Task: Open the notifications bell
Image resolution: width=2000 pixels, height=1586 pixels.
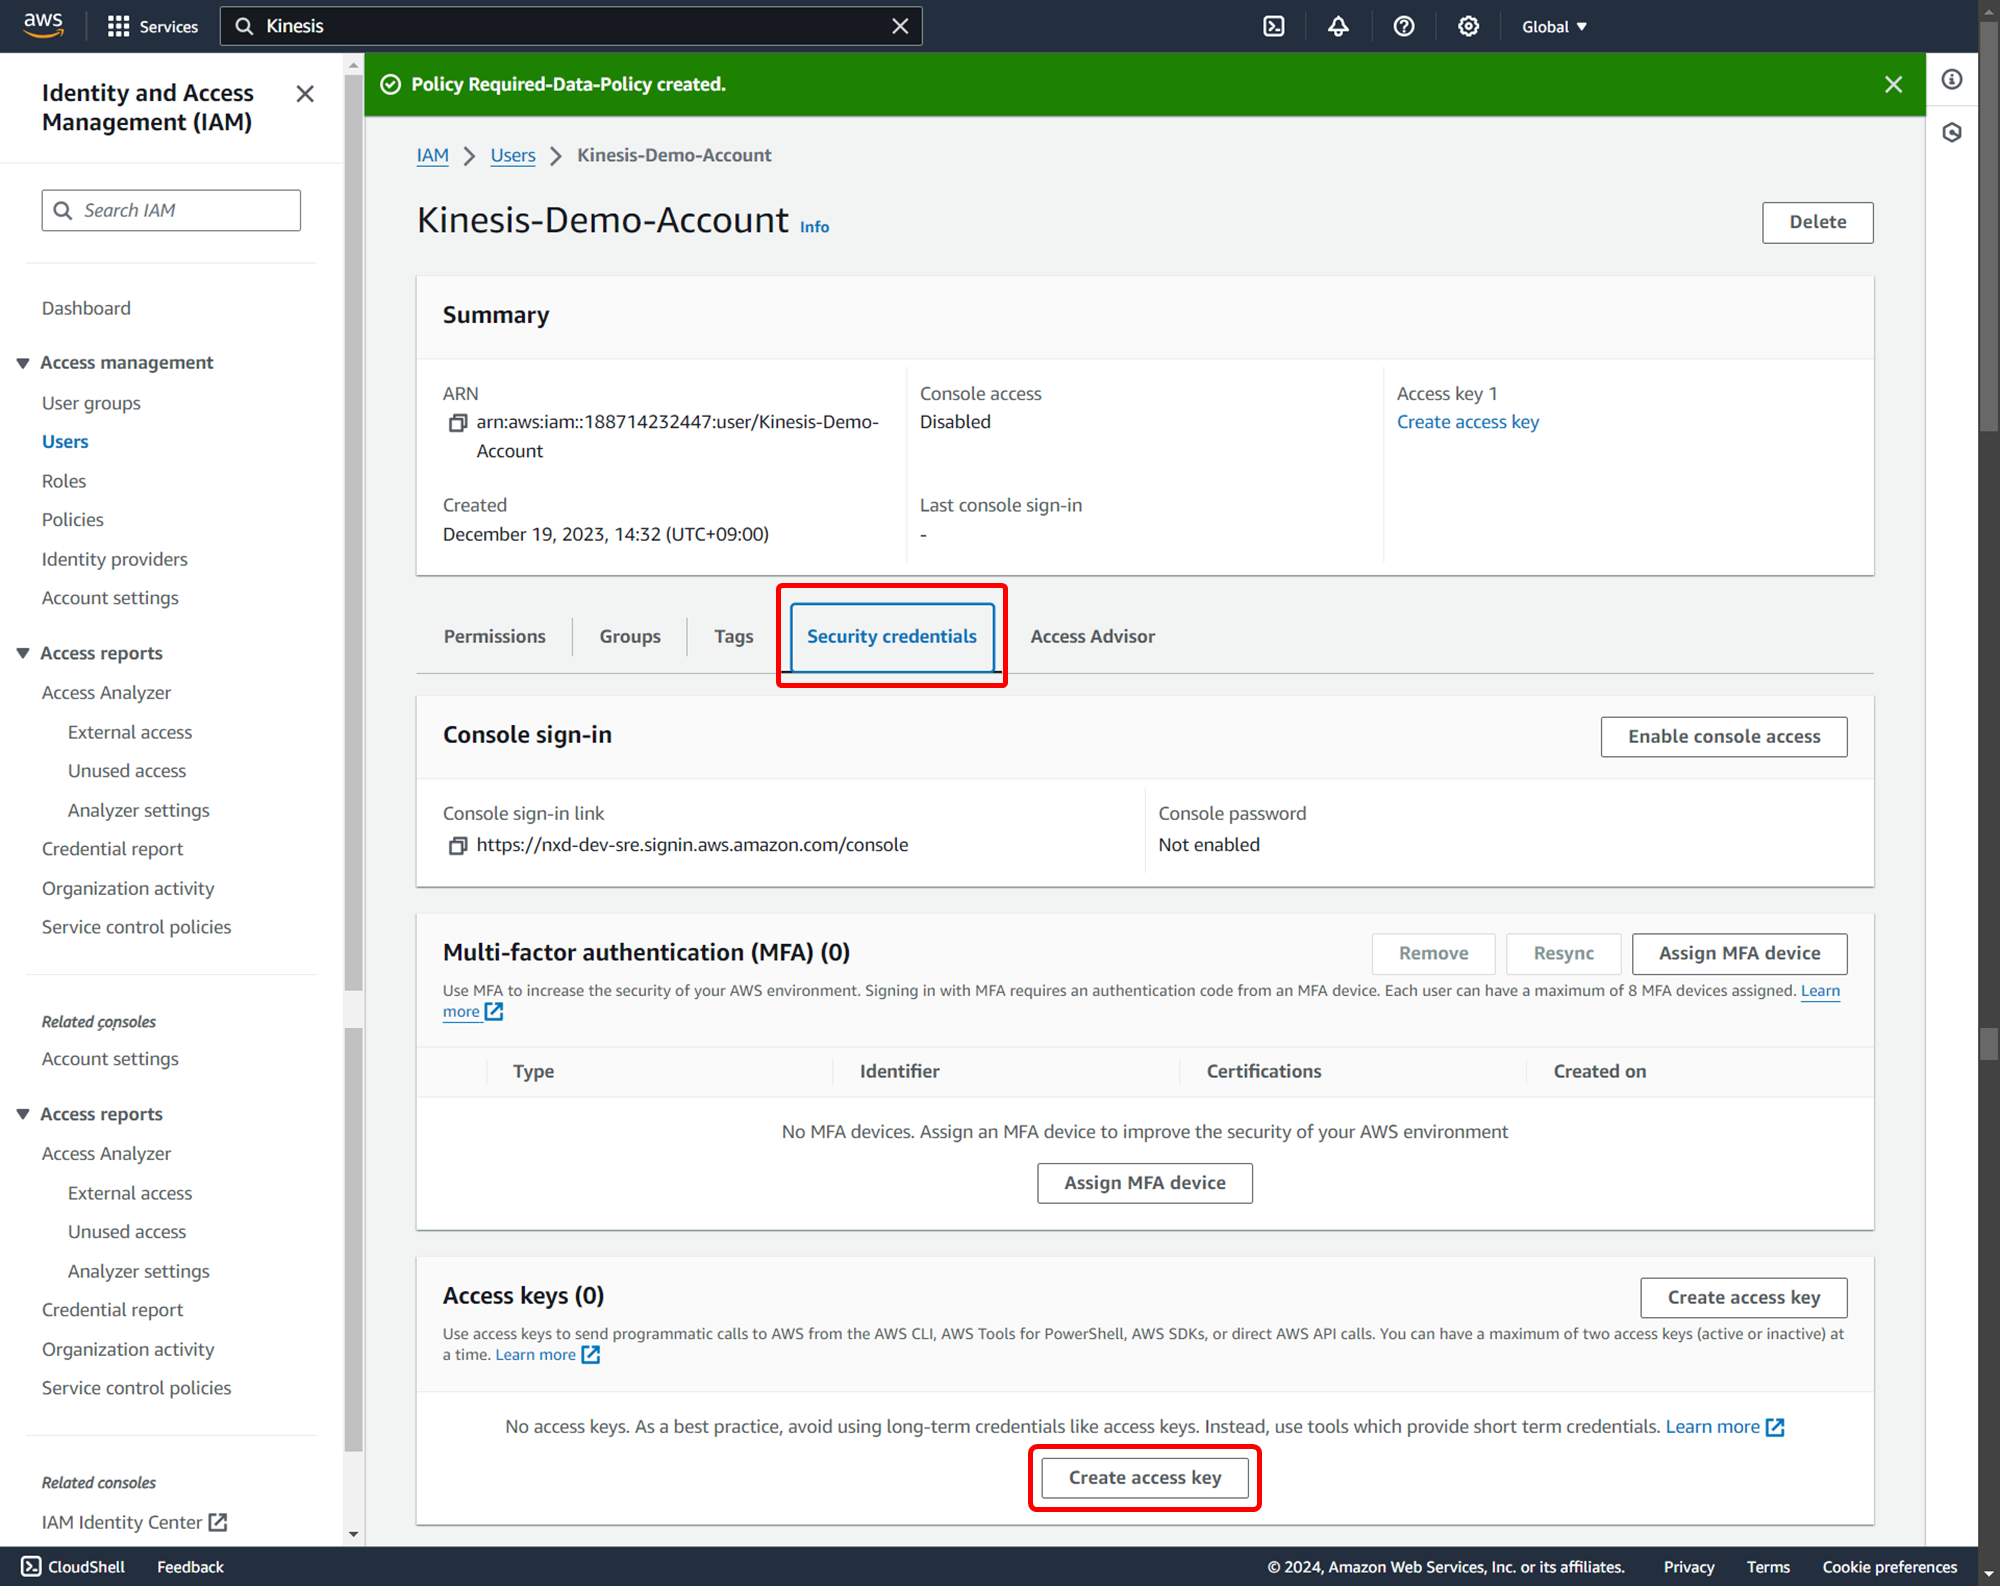Action: click(1338, 26)
